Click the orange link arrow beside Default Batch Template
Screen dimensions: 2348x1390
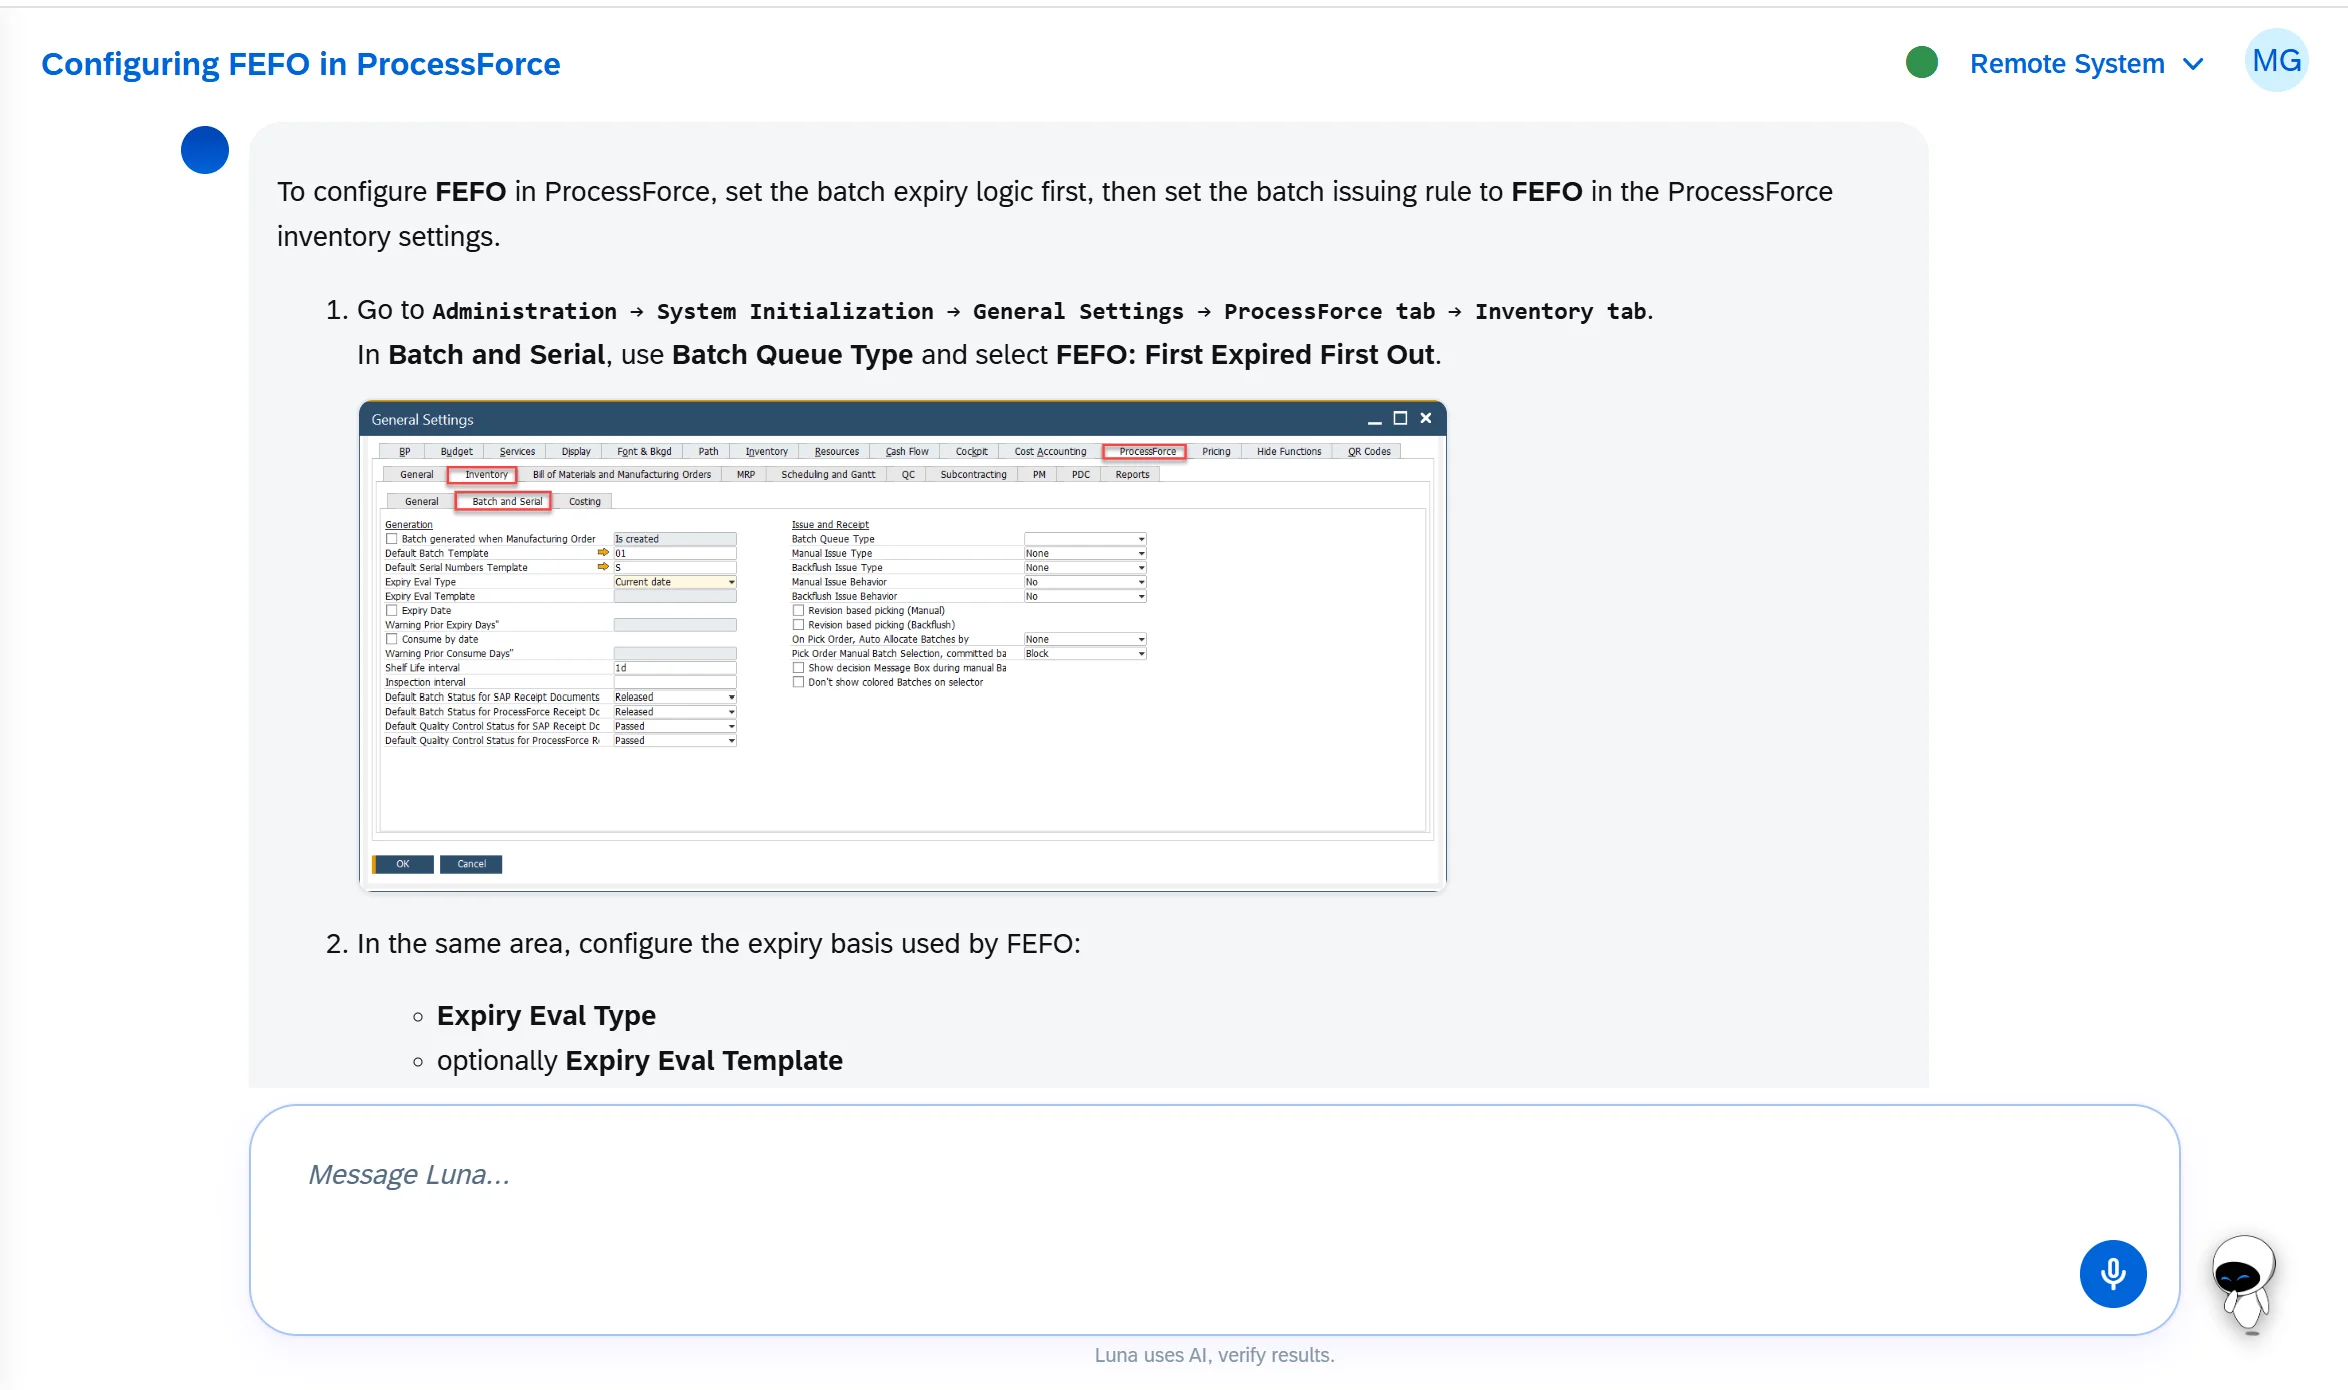coord(603,552)
